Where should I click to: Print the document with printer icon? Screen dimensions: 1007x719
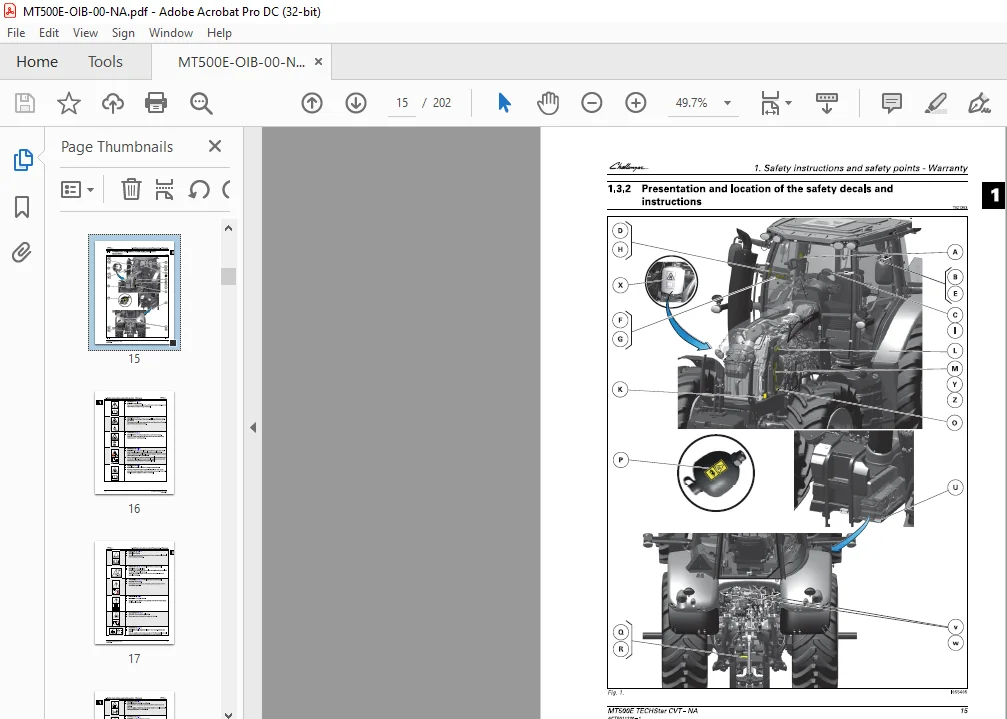pos(156,103)
